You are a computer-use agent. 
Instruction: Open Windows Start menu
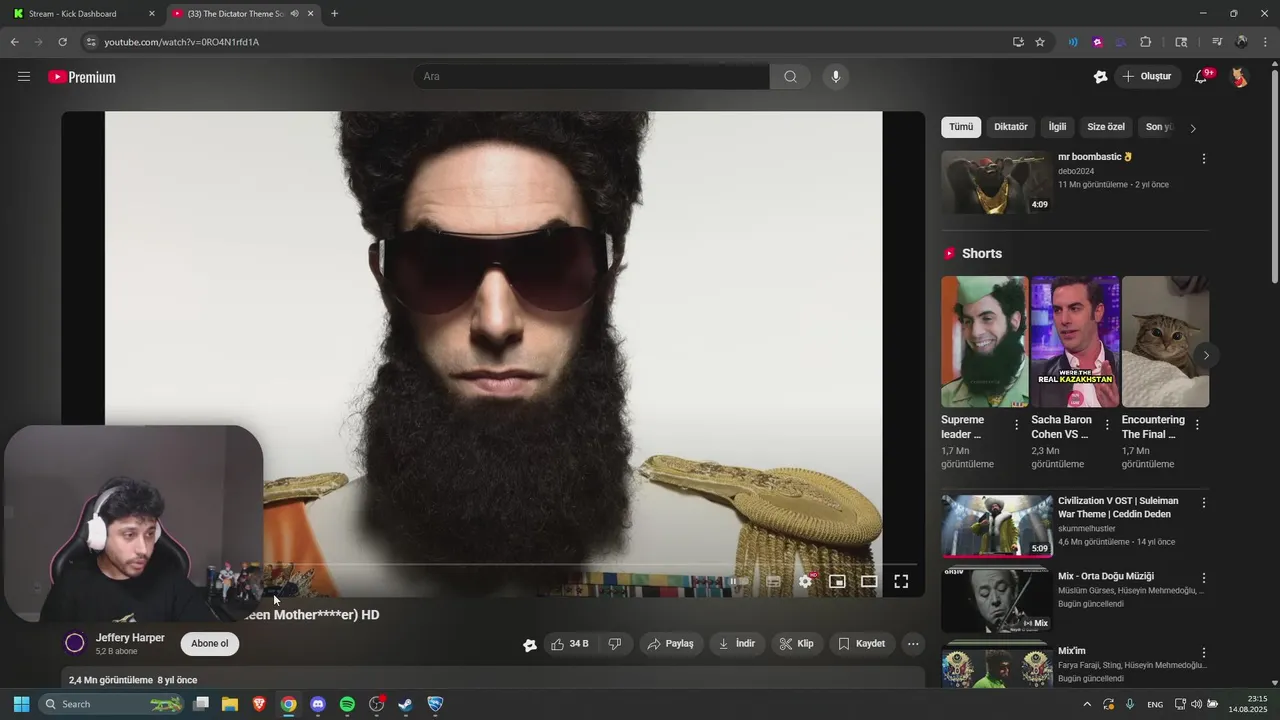click(21, 704)
